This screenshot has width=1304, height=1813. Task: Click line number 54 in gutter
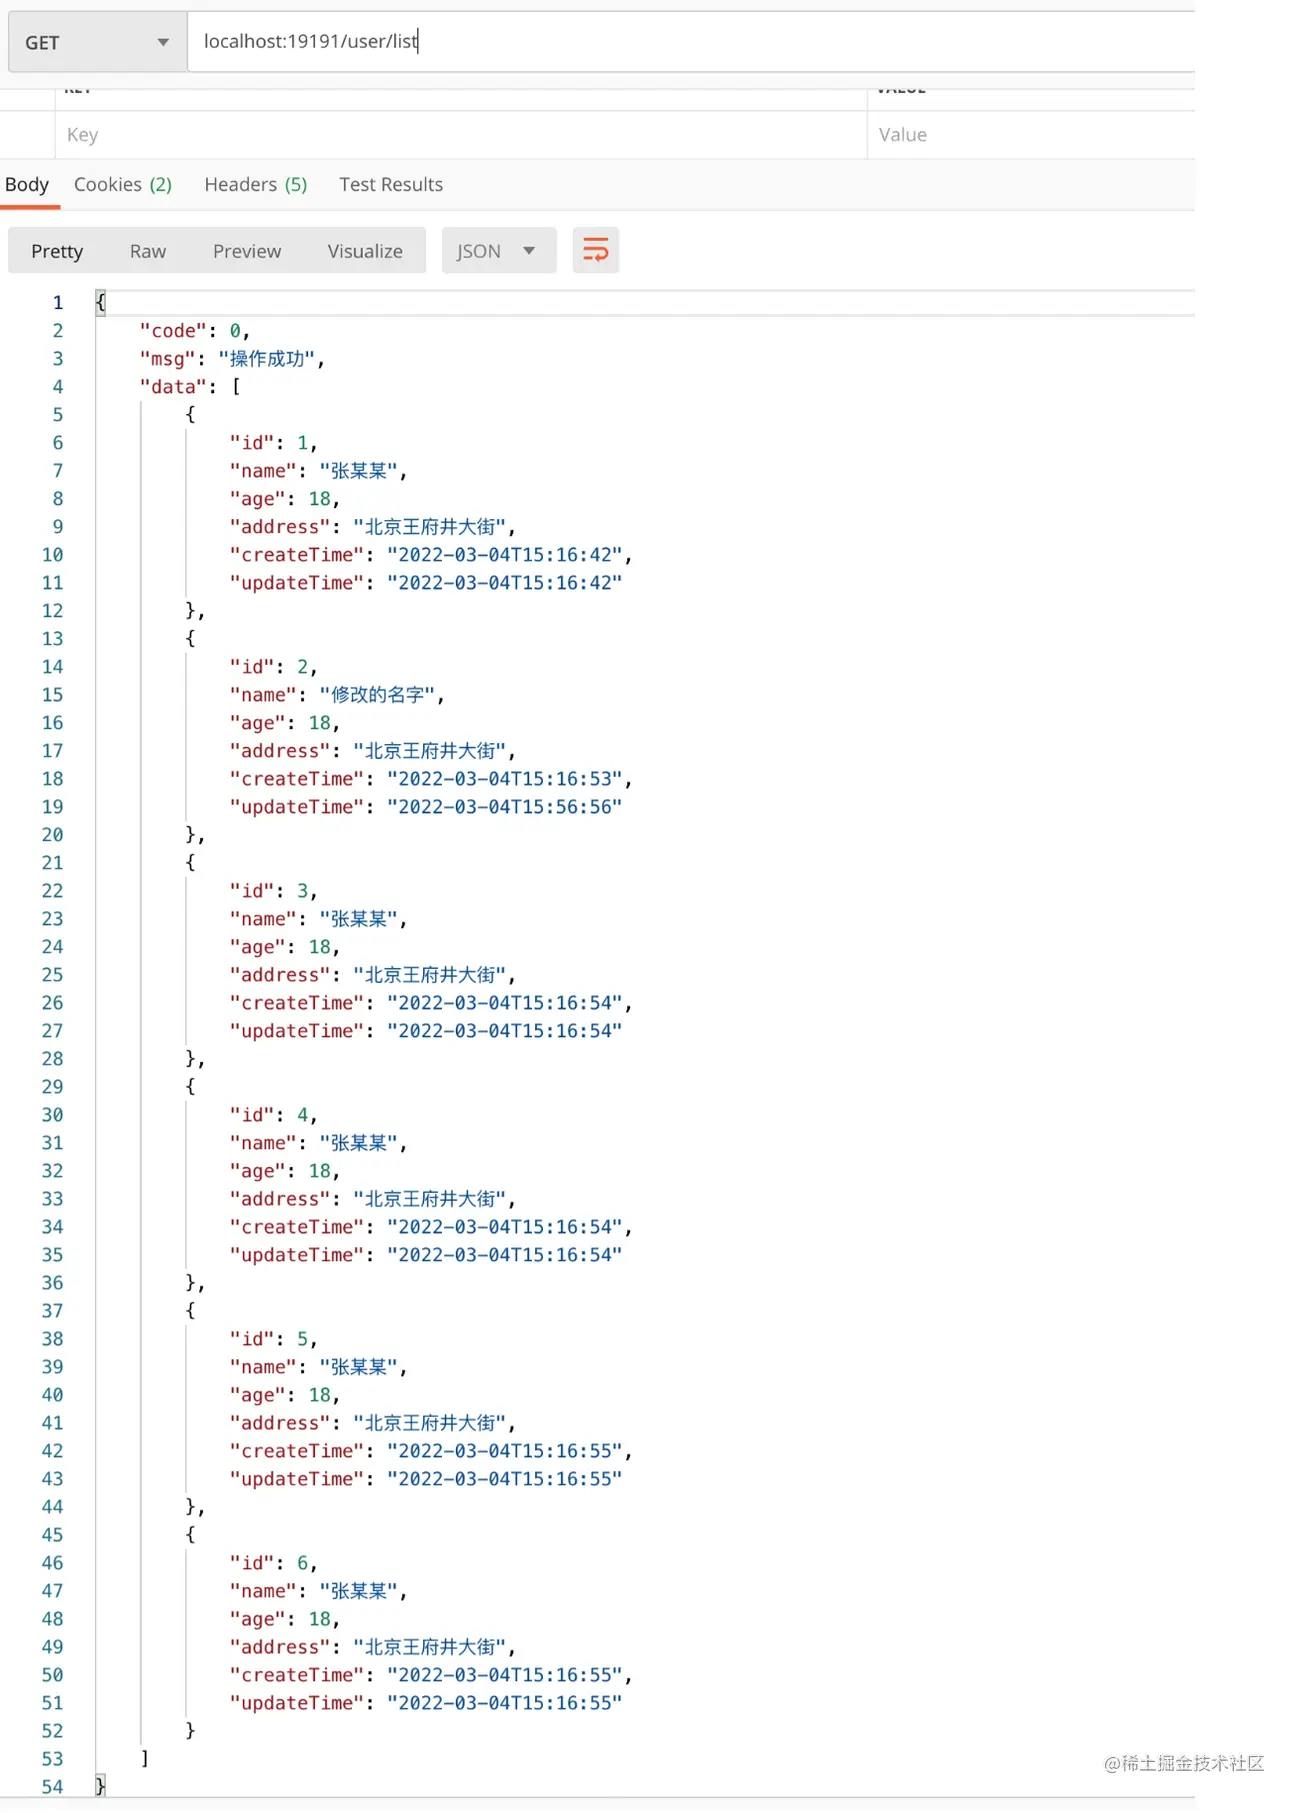coord(52,1787)
